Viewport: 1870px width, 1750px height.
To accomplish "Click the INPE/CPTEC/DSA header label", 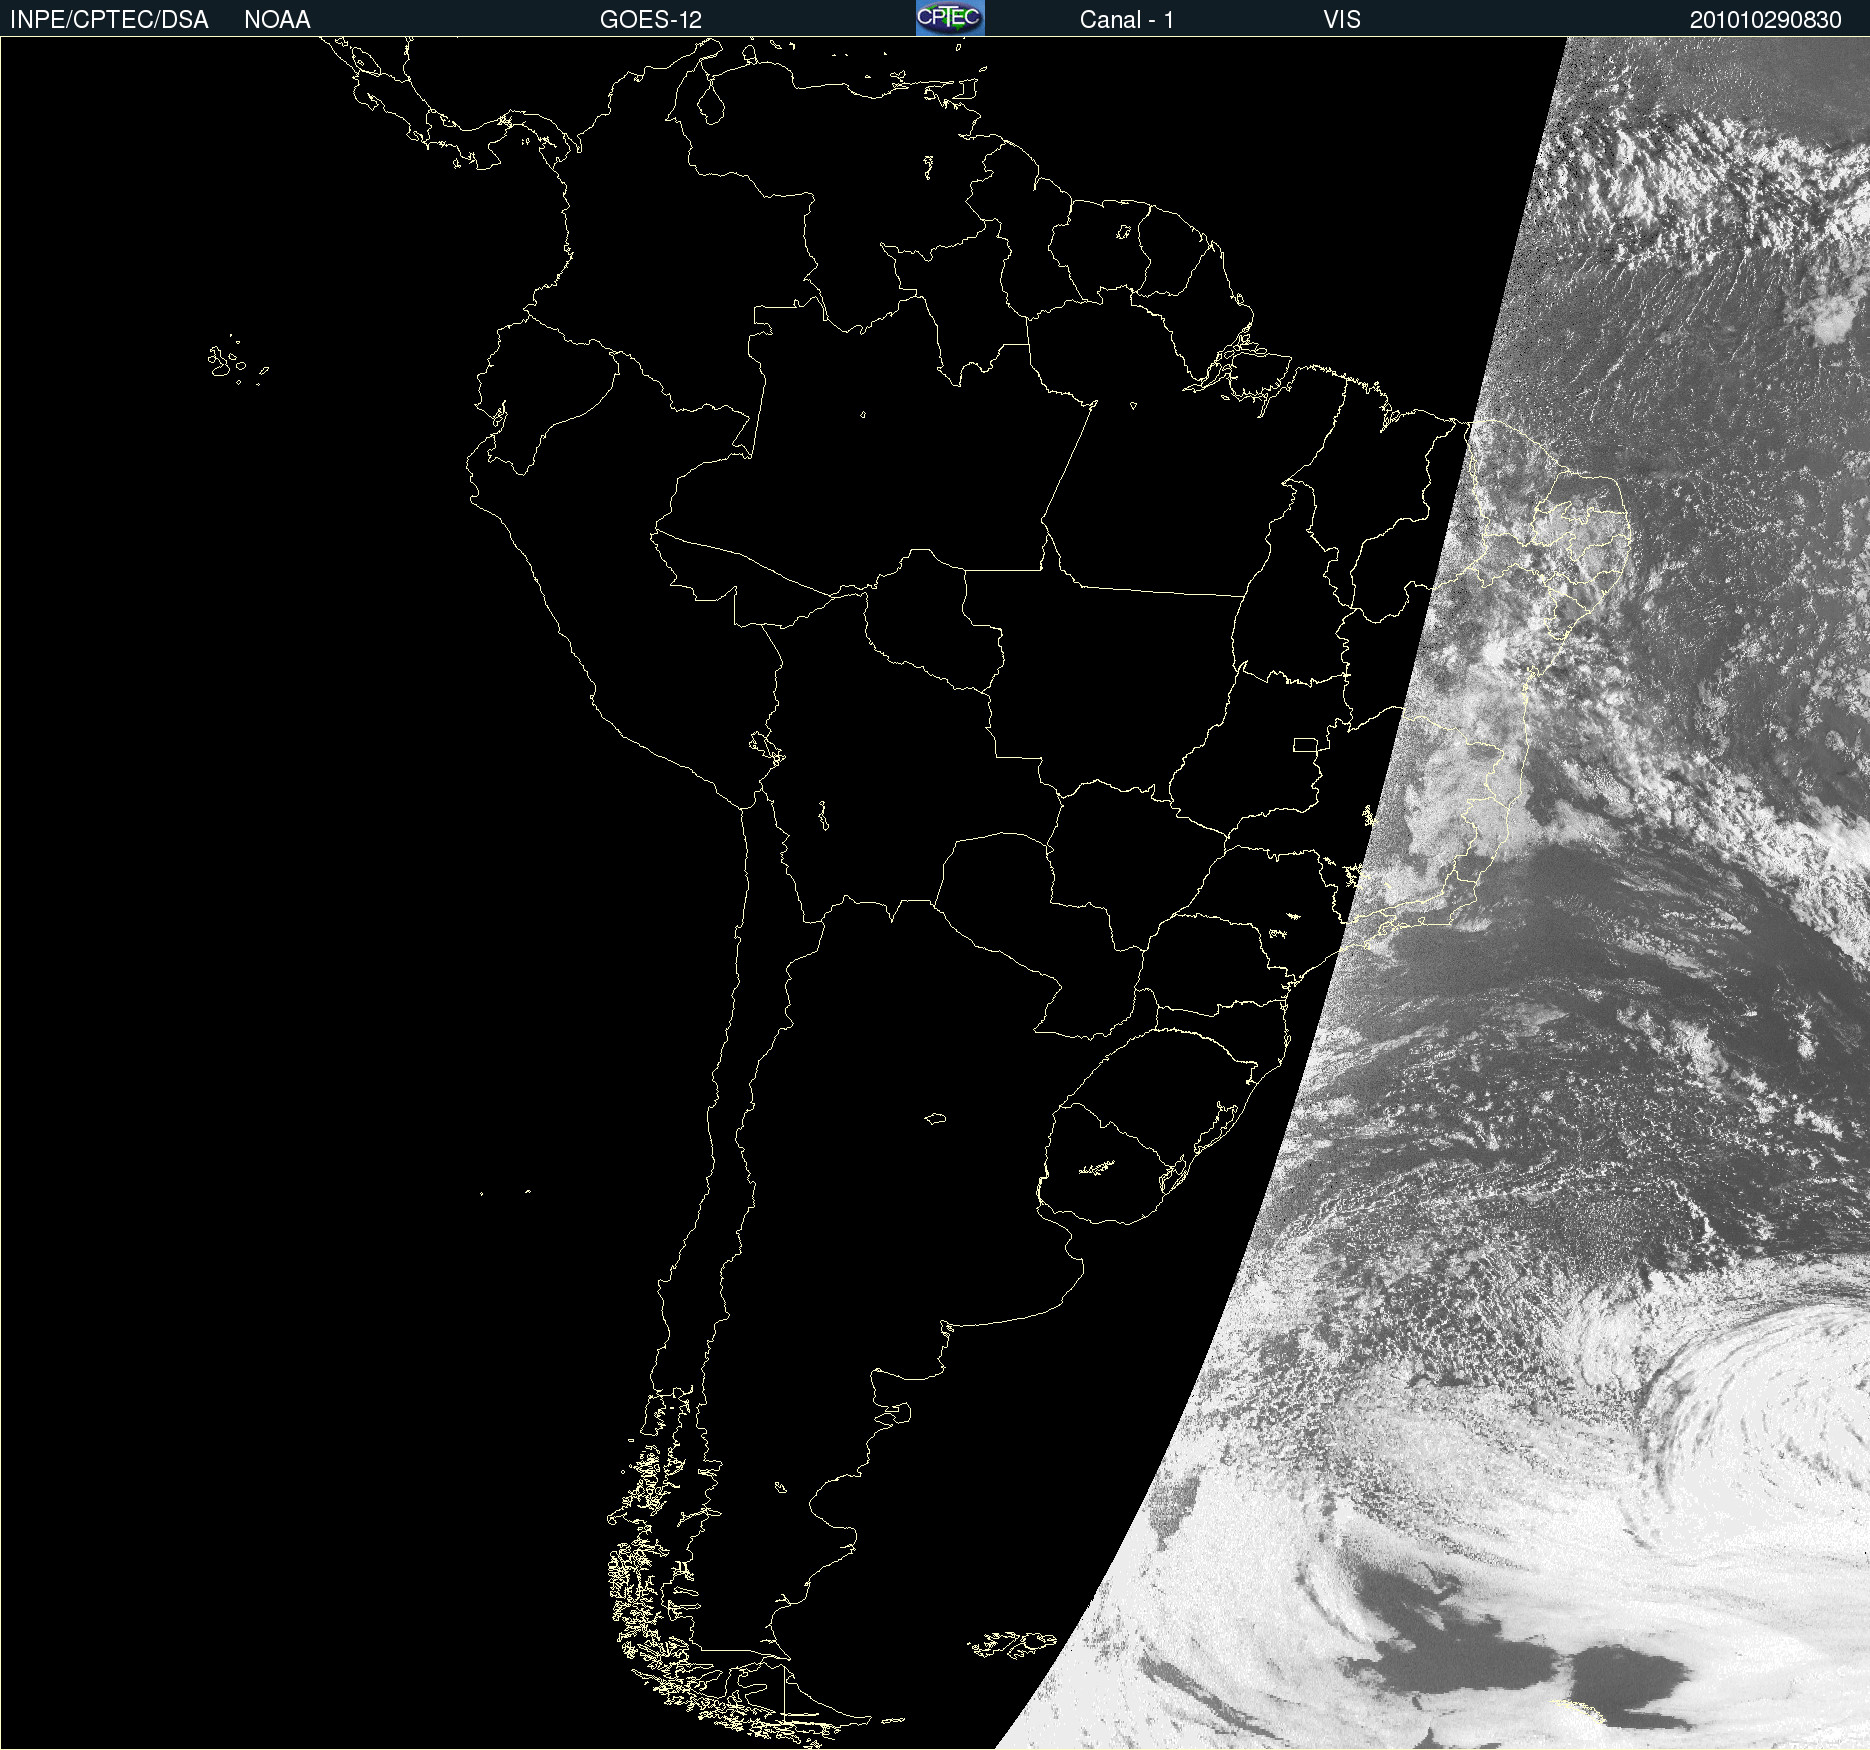I will (109, 20).
